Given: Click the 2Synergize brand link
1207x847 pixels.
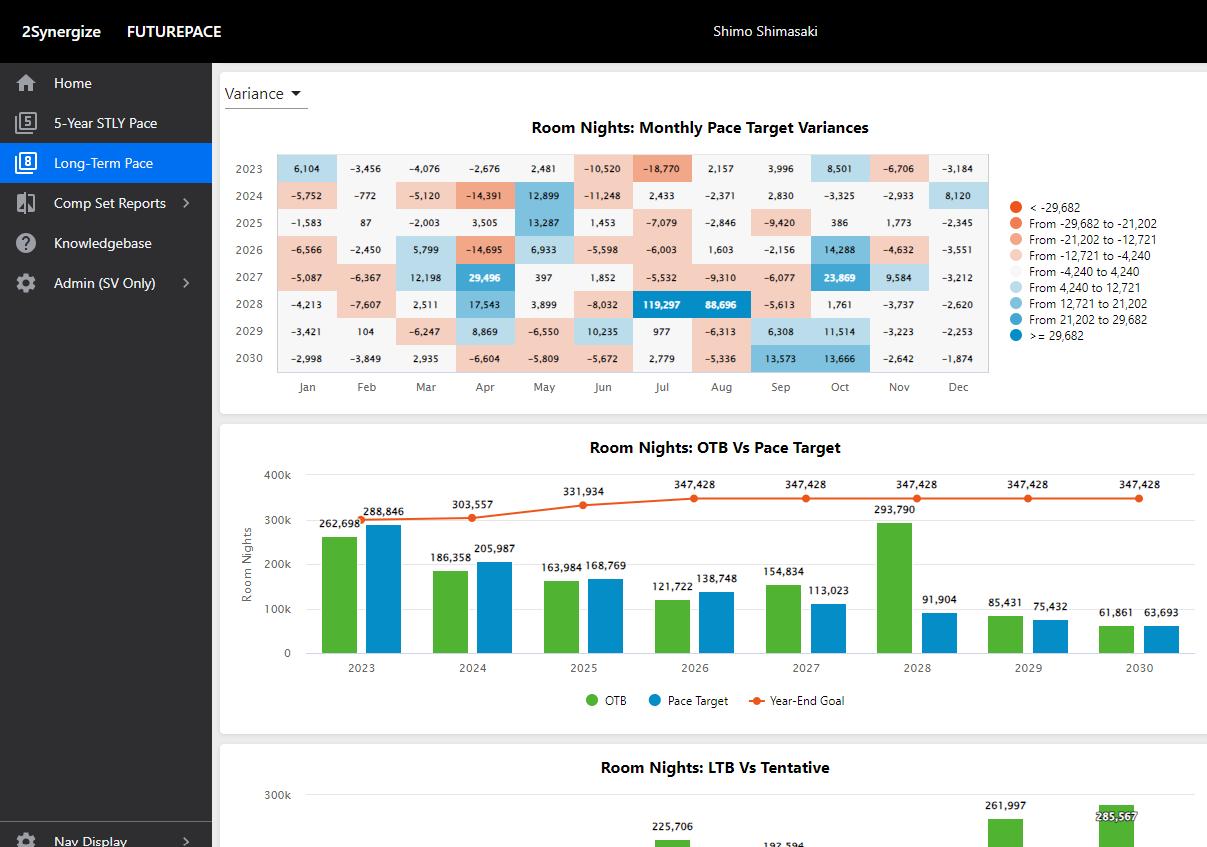Looking at the screenshot, I should pyautogui.click(x=61, y=31).
